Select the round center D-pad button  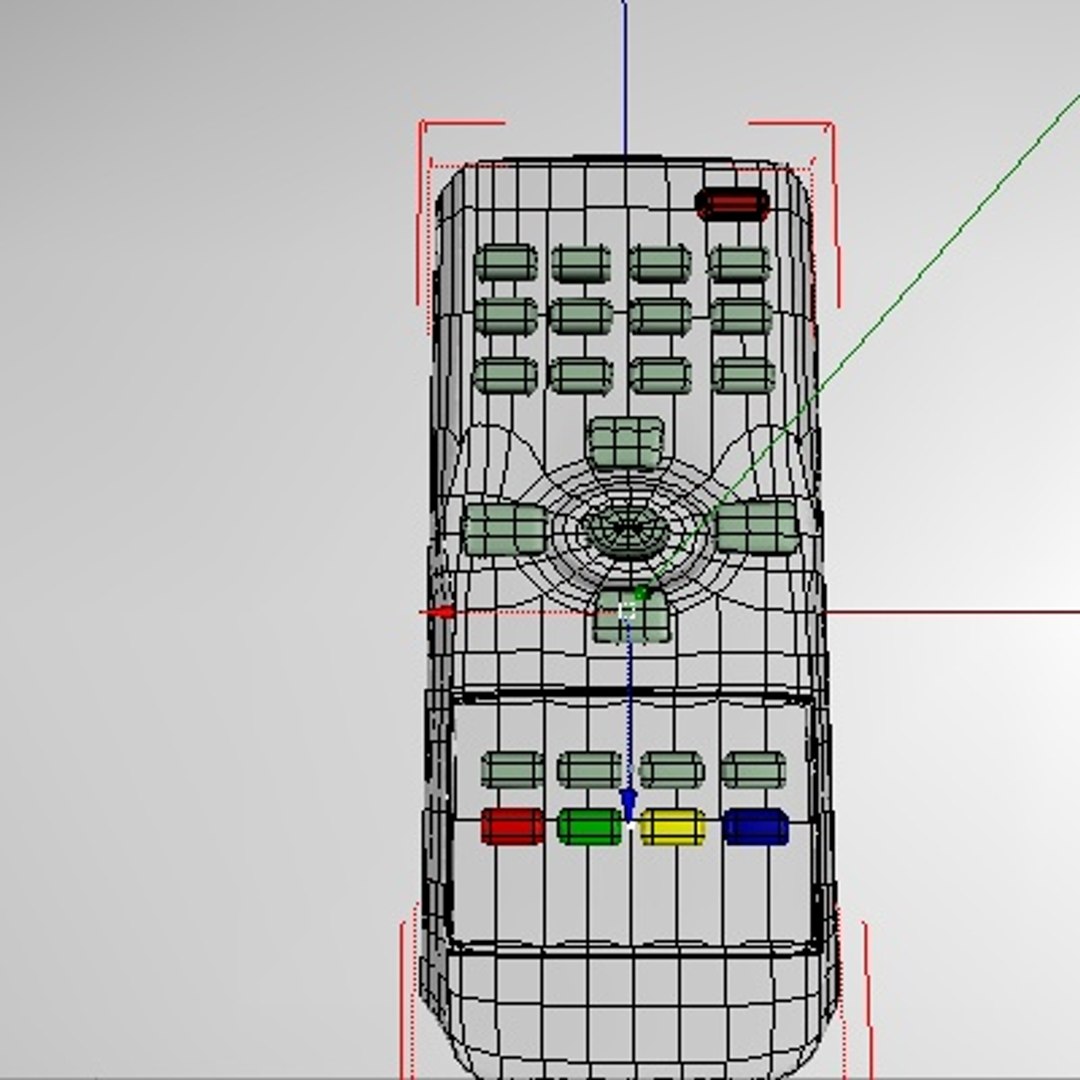pyautogui.click(x=626, y=531)
